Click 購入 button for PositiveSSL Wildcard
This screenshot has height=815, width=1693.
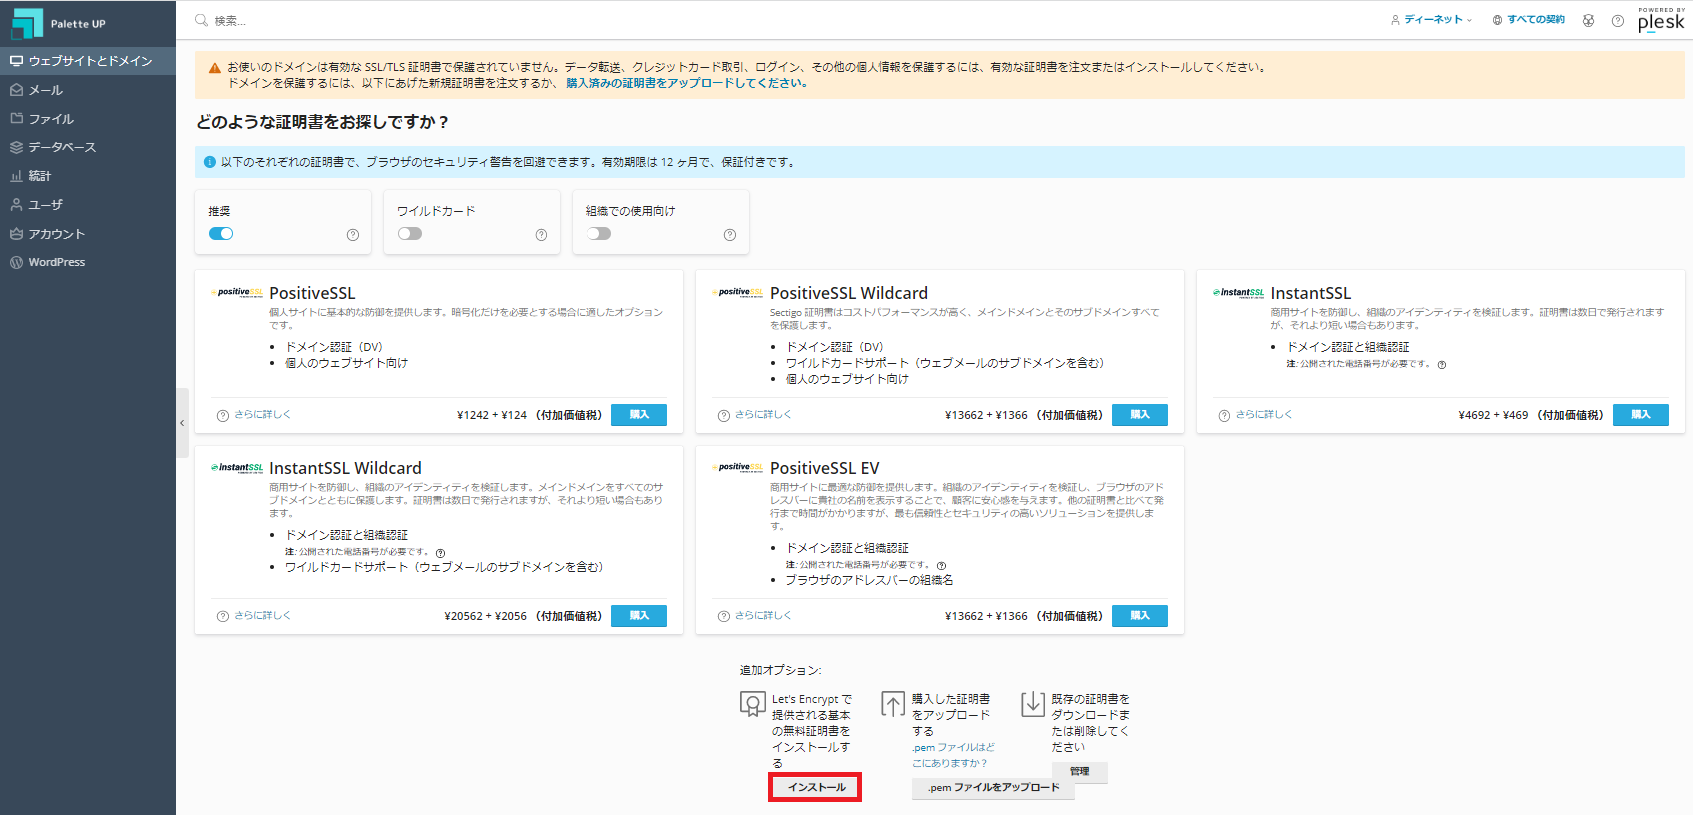point(1140,415)
